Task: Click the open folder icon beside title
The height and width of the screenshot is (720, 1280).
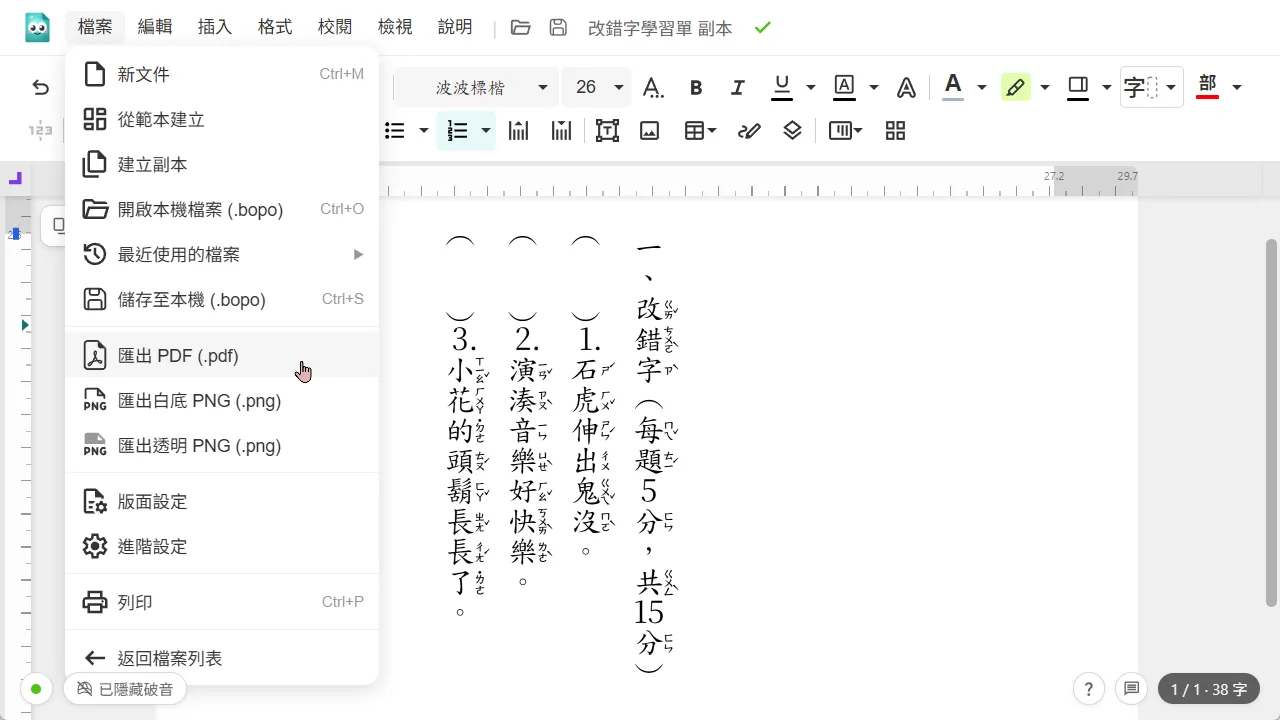Action: point(520,28)
